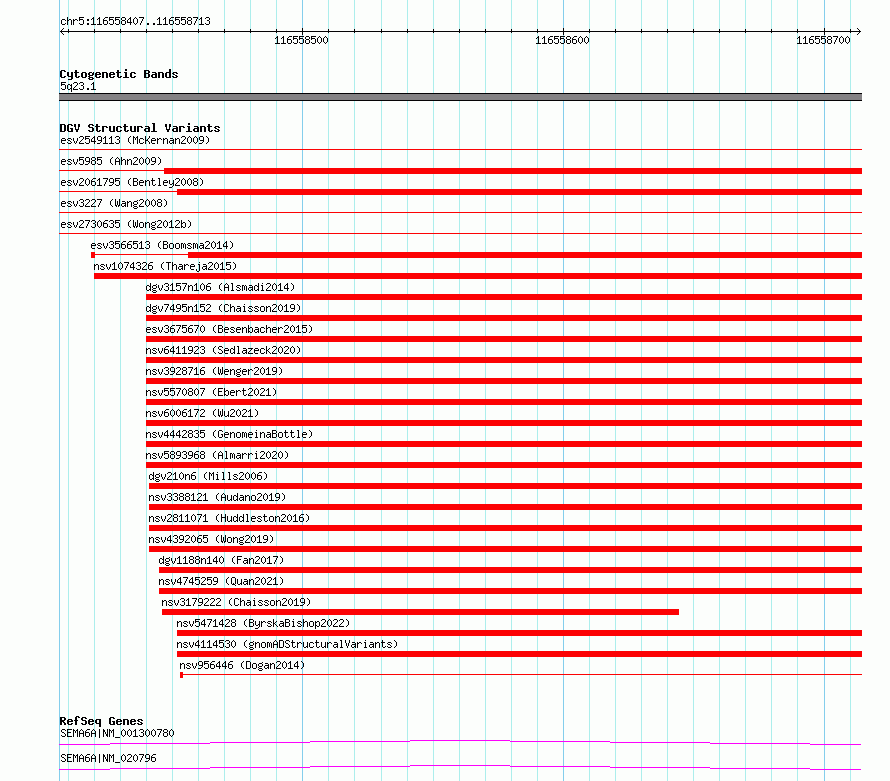Click nsv3179222 (Chaisson2019) variant label
890x781 pixels.
[236, 602]
